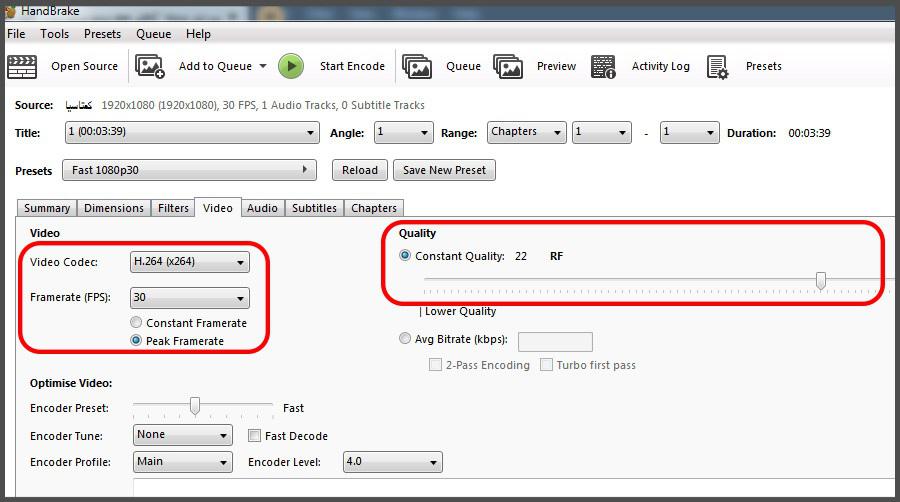Click the Save New Preset button
Screen dimensions: 900x502
[444, 170]
